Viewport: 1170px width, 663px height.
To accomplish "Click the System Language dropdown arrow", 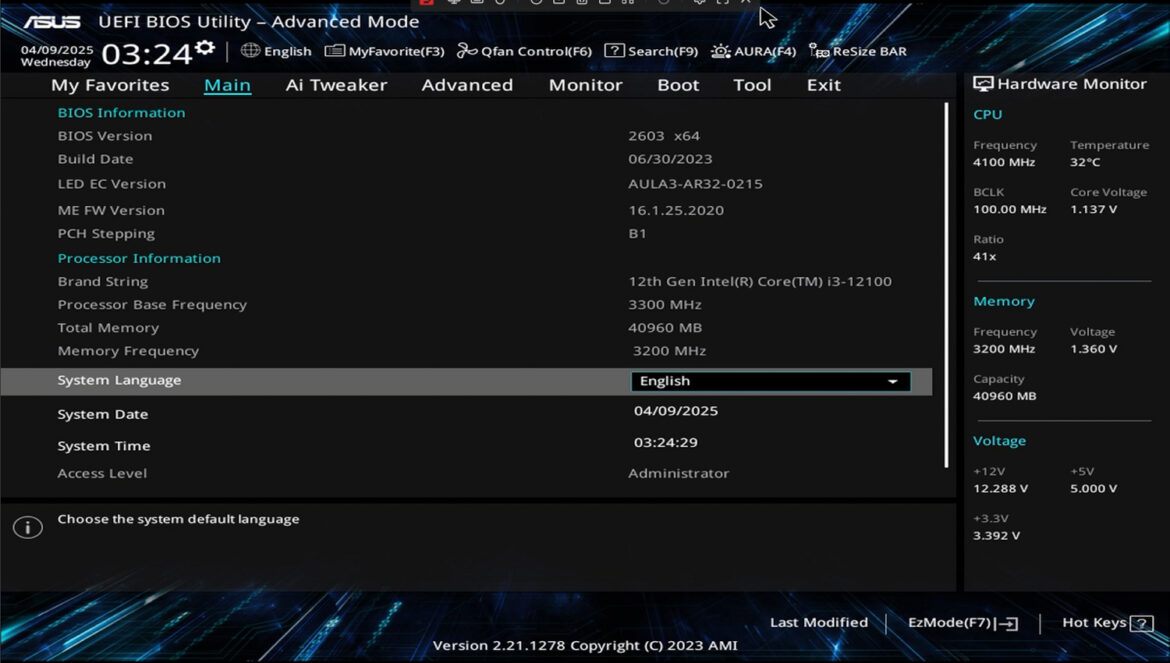I will tap(892, 382).
